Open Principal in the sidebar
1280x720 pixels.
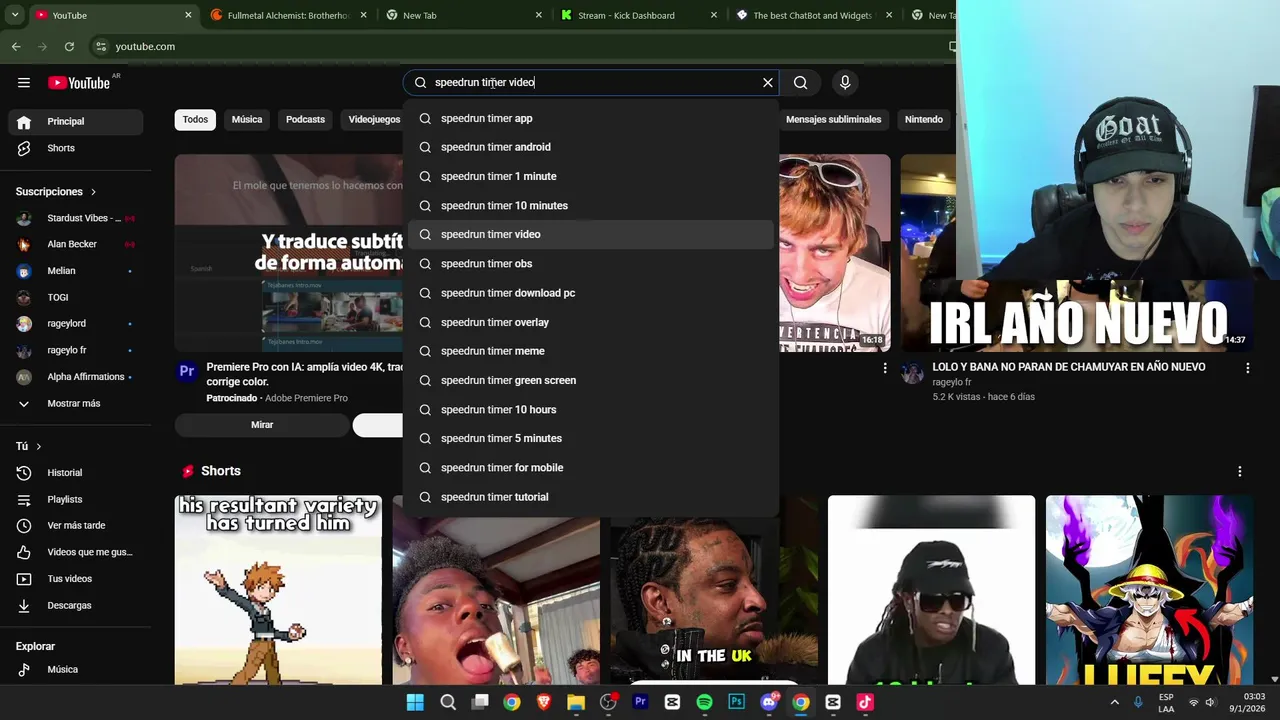76,121
